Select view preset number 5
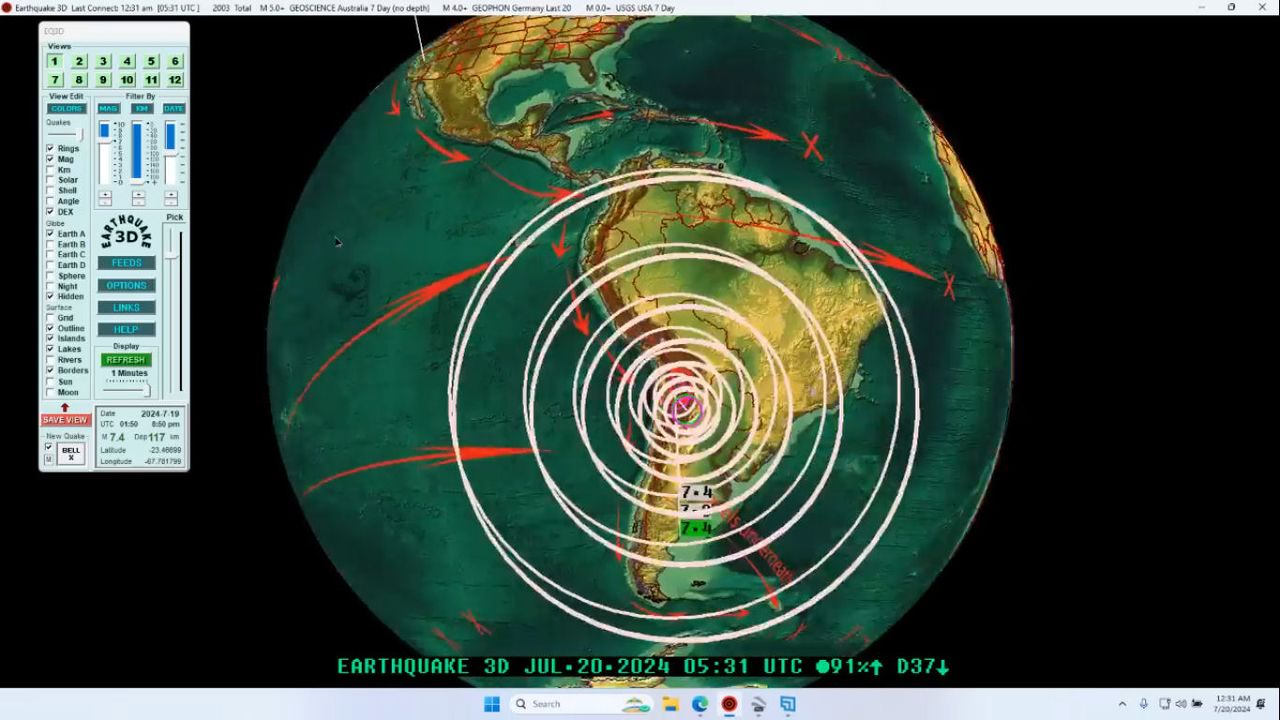This screenshot has height=720, width=1280. [151, 61]
